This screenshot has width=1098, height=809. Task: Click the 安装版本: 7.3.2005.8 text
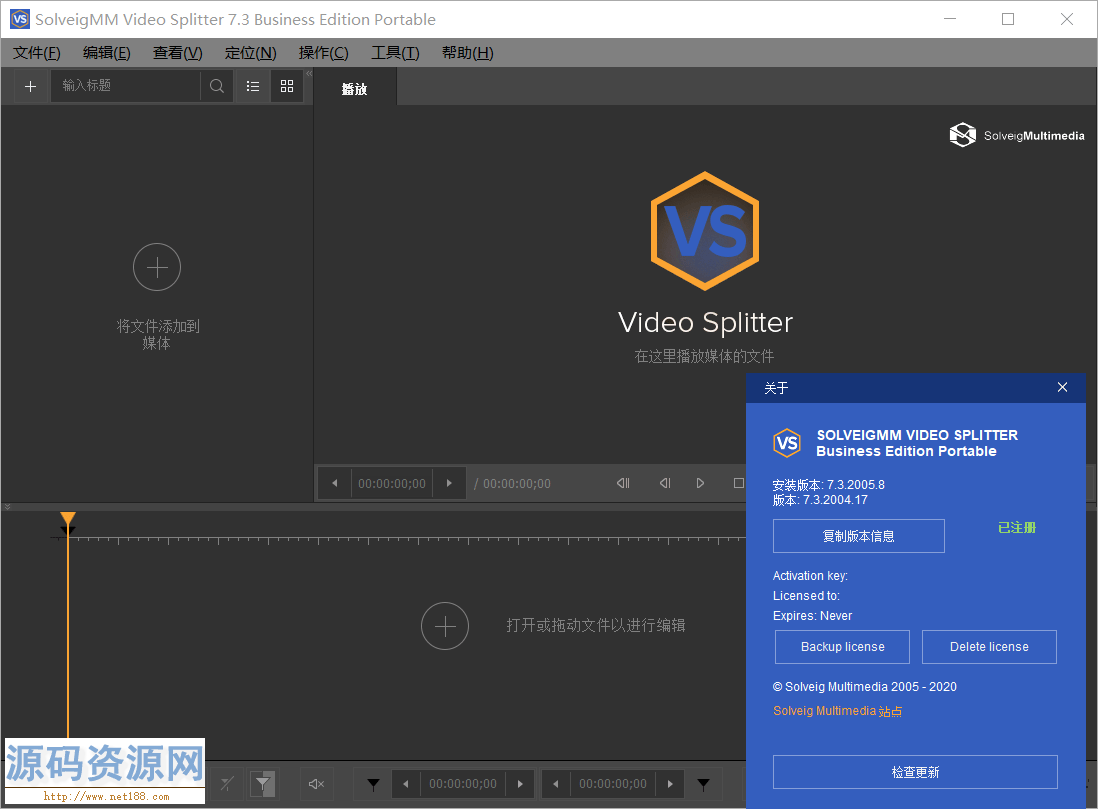pos(828,485)
